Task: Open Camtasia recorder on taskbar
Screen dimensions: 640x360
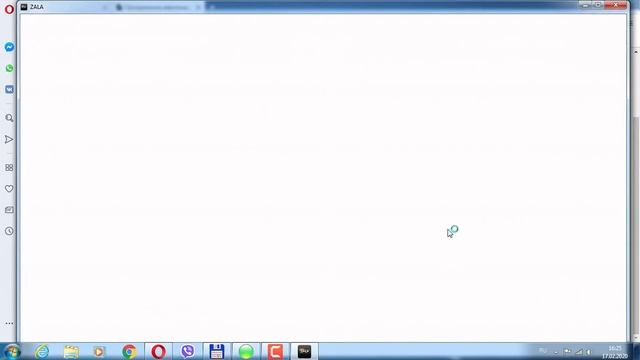Action: click(x=276, y=351)
